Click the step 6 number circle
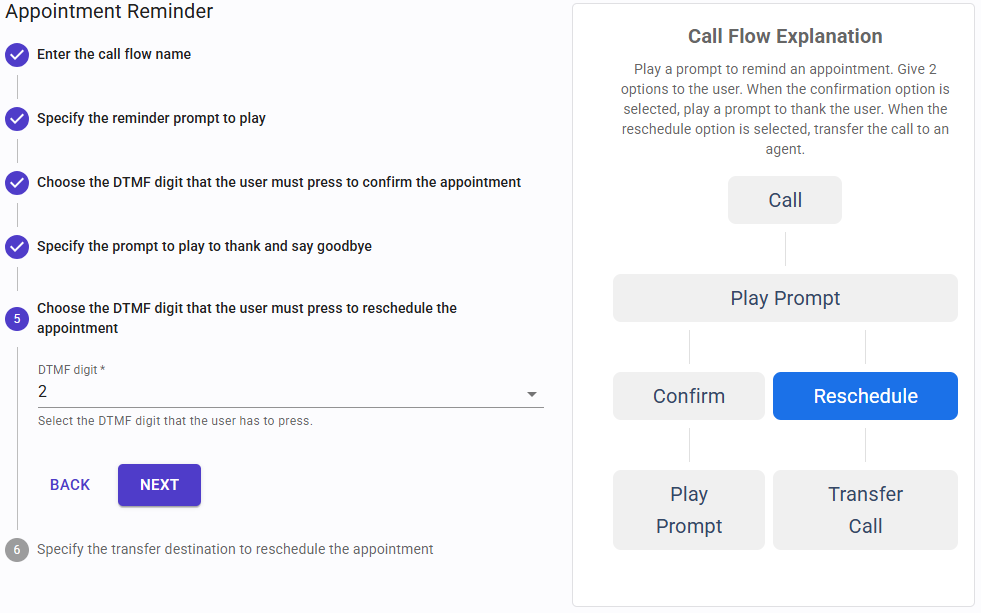This screenshot has width=981, height=613. pos(17,550)
